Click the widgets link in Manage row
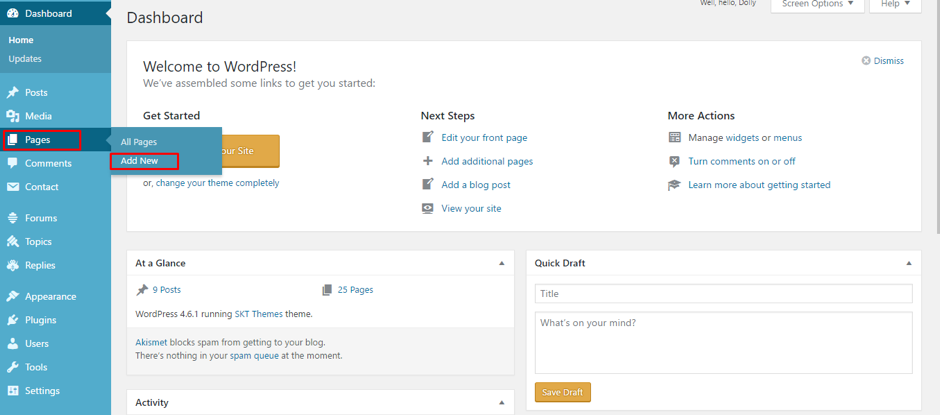The height and width of the screenshot is (415, 940). pos(742,137)
